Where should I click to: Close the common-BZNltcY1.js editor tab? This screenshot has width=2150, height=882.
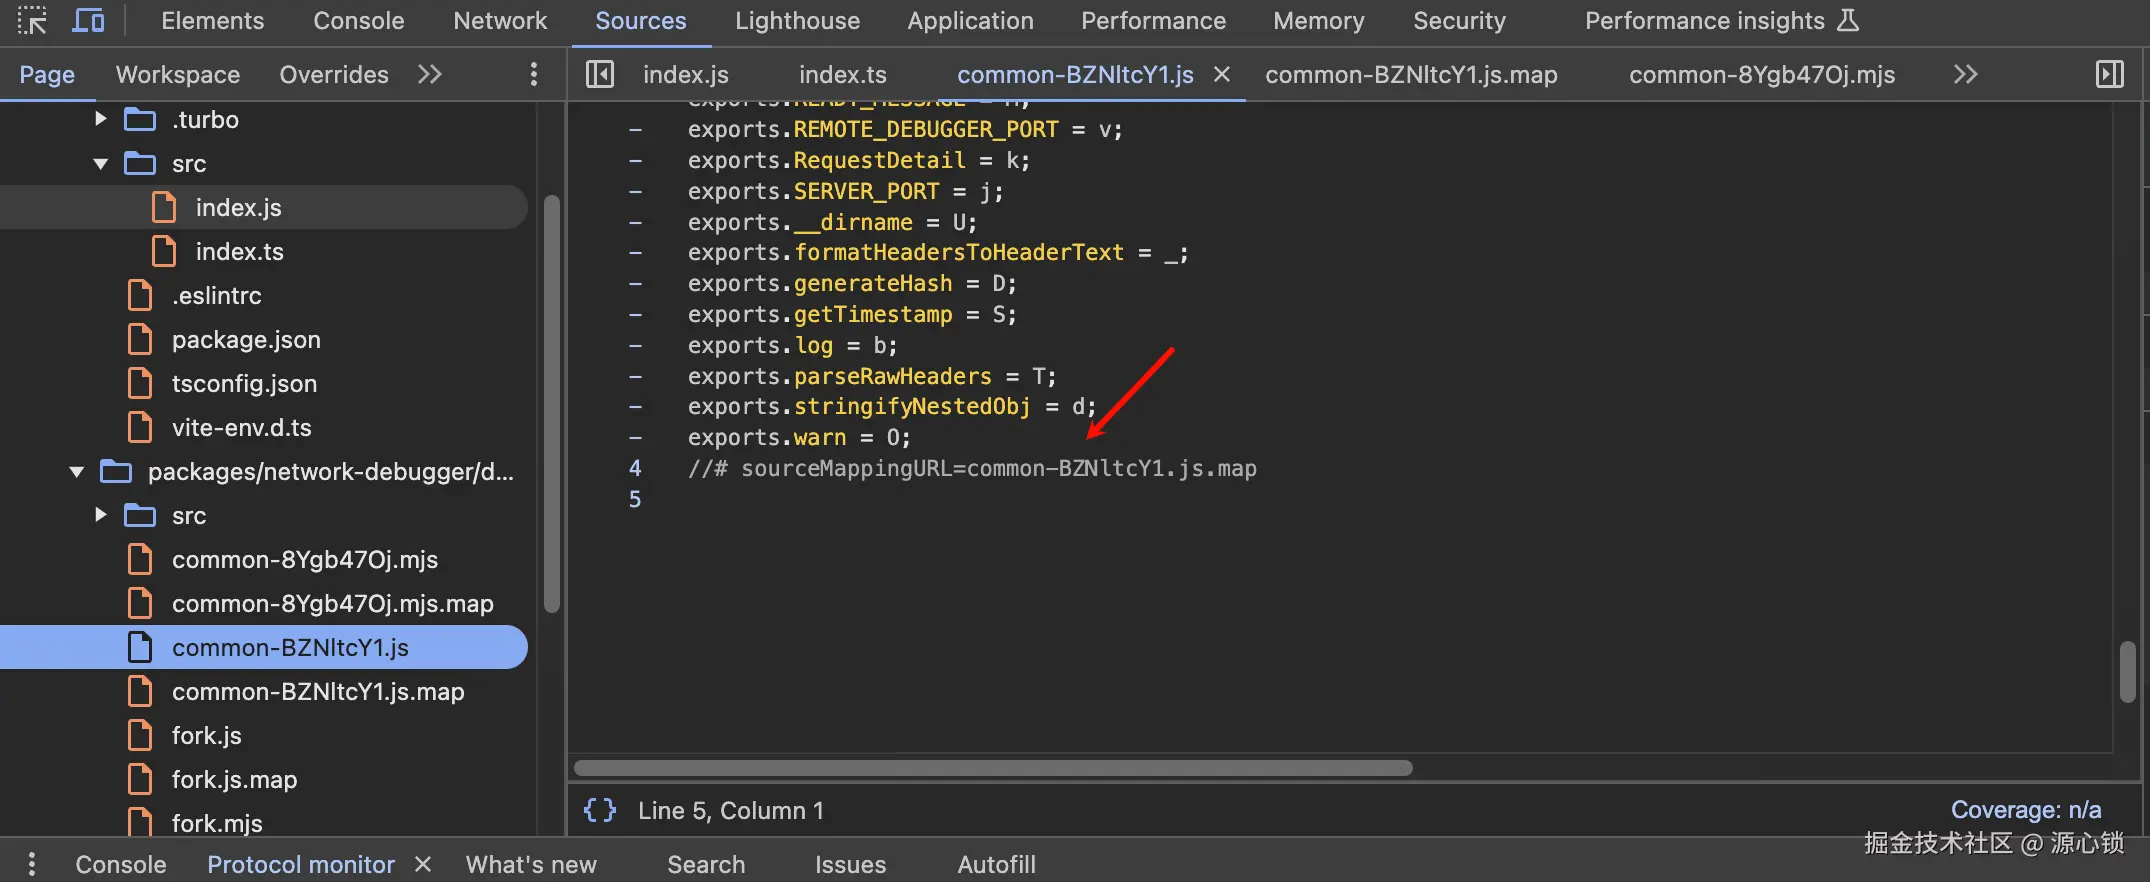coord(1222,75)
